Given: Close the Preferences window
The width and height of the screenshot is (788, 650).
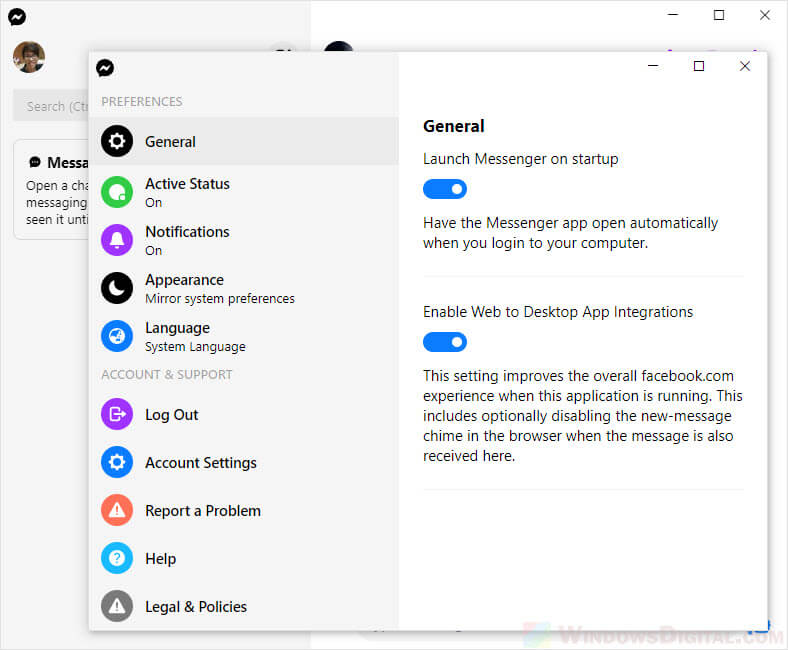Looking at the screenshot, I should point(745,66).
